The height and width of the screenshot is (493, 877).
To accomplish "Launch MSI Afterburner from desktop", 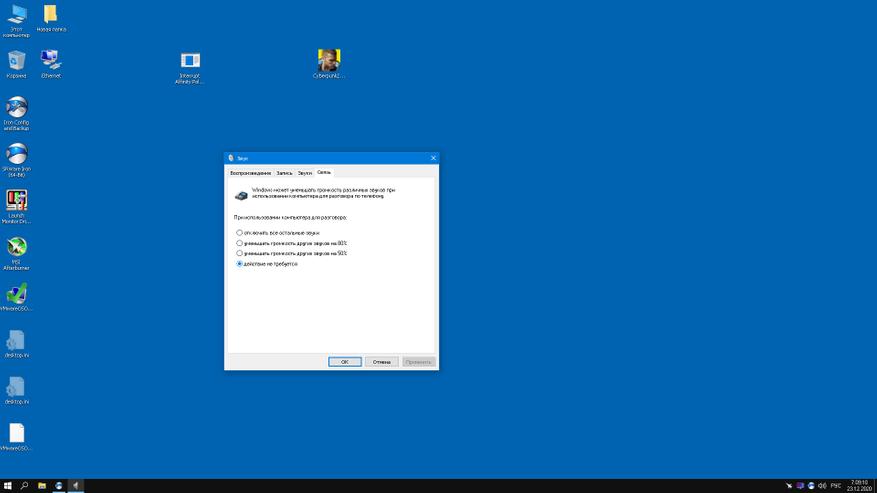I will coord(16,247).
